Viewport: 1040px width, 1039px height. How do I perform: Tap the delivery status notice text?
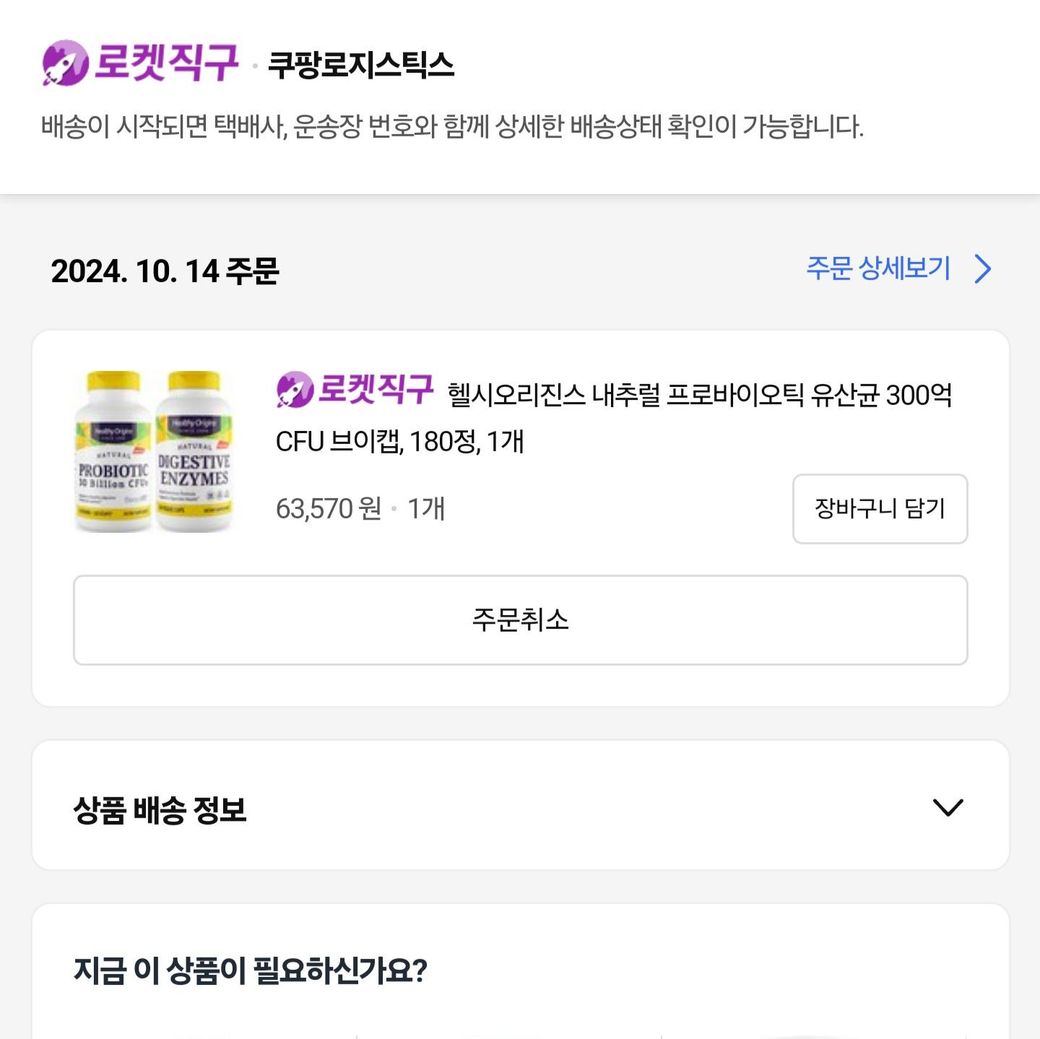point(452,128)
